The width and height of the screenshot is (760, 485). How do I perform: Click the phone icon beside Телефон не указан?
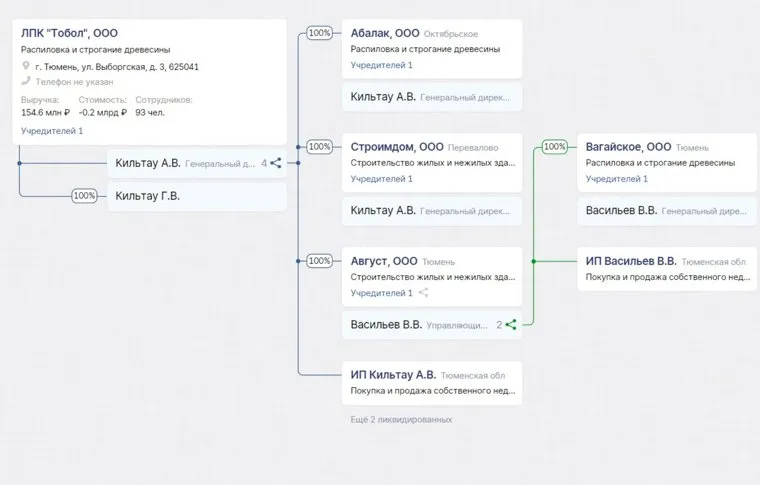coord(26,81)
